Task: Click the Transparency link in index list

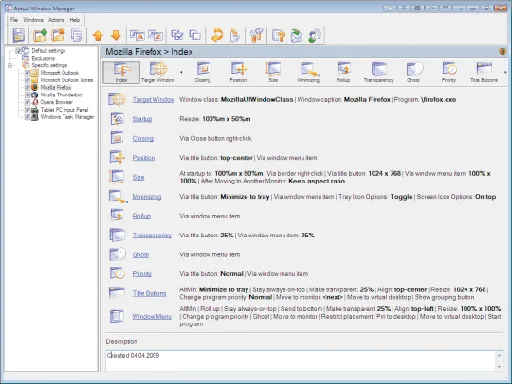Action: click(152, 235)
